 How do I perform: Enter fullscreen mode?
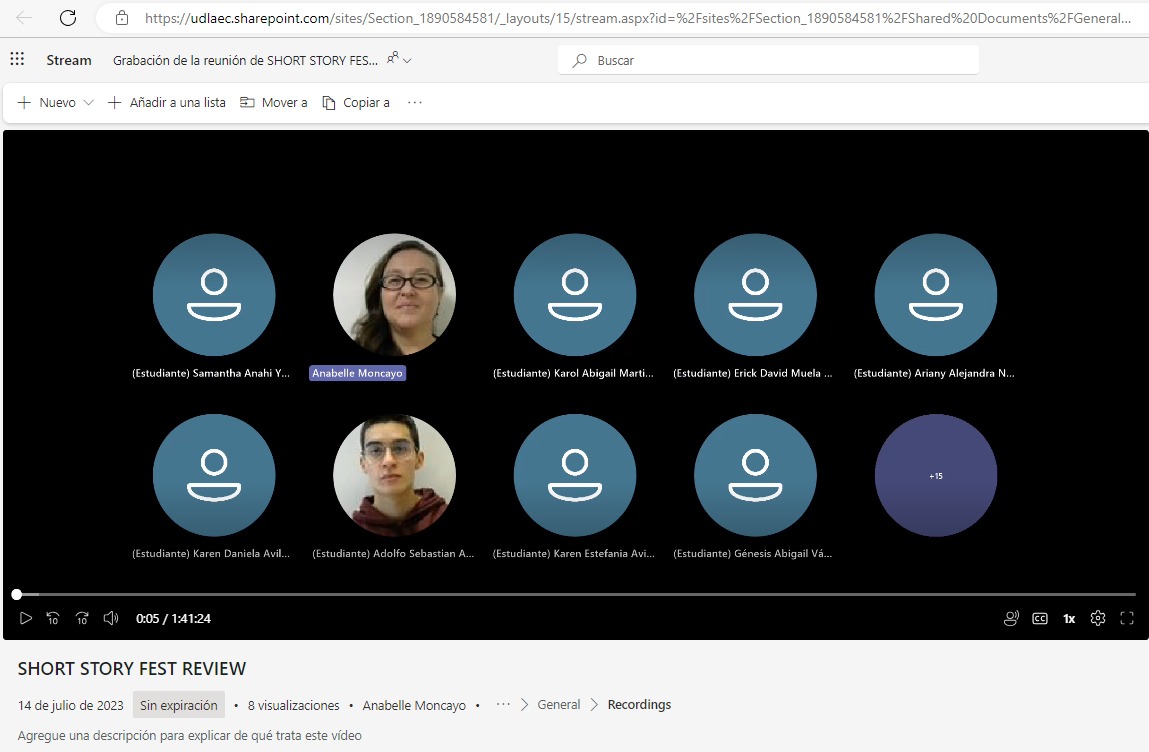(1127, 618)
